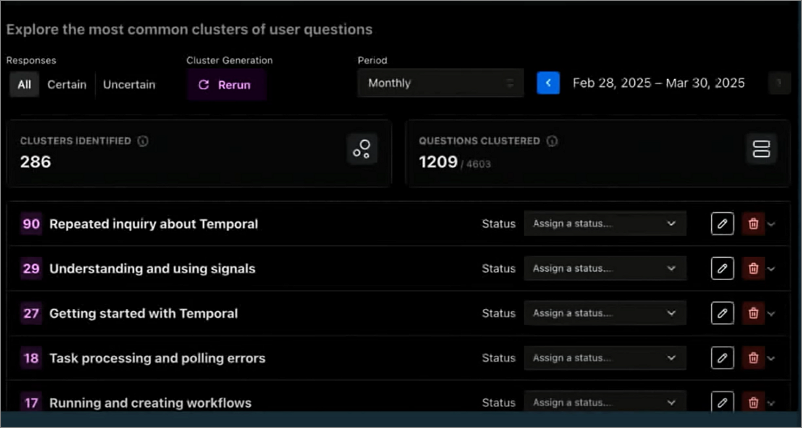The width and height of the screenshot is (802, 428).
Task: Click the 27 count badge
Action: 31,313
